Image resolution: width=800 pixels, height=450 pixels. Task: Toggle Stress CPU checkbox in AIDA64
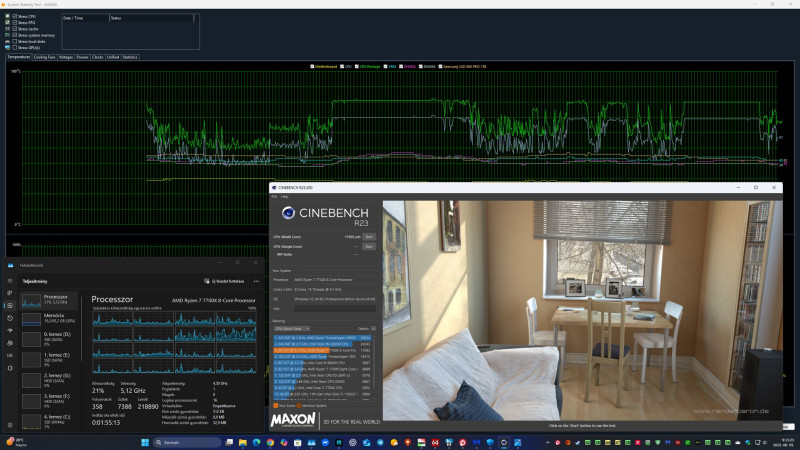point(15,16)
